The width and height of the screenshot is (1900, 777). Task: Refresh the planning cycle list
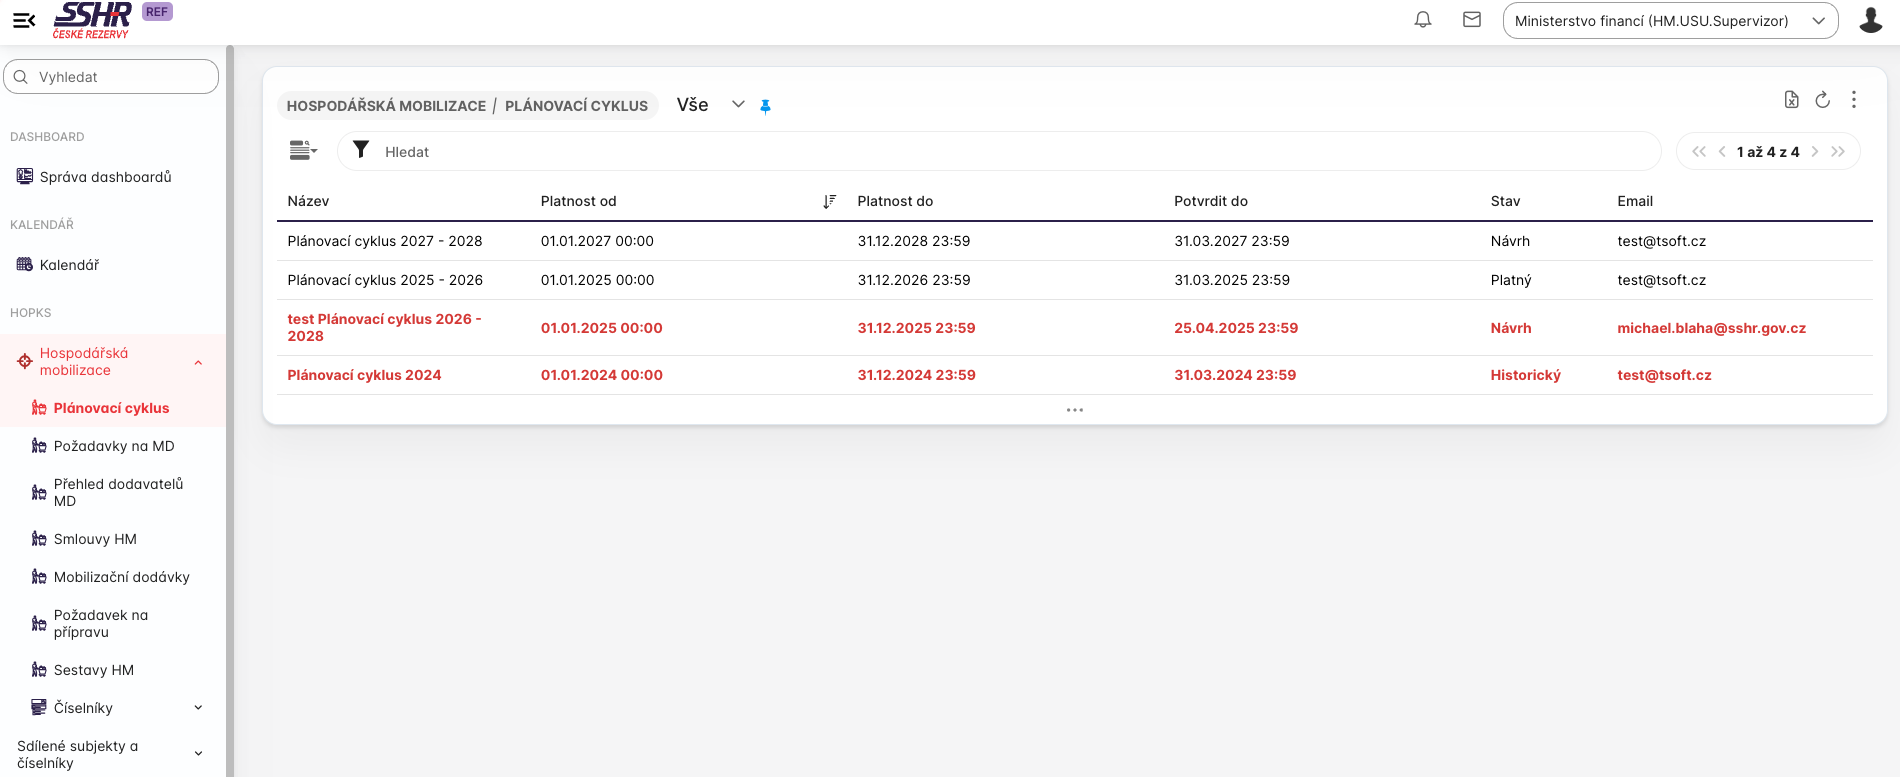(1822, 100)
